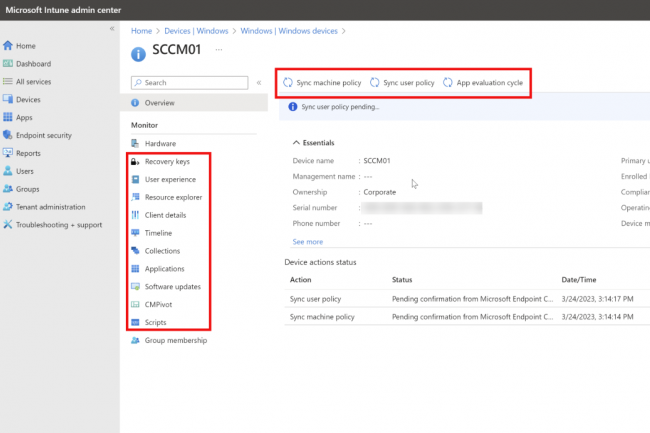Collapse the Essentials section

297,143
